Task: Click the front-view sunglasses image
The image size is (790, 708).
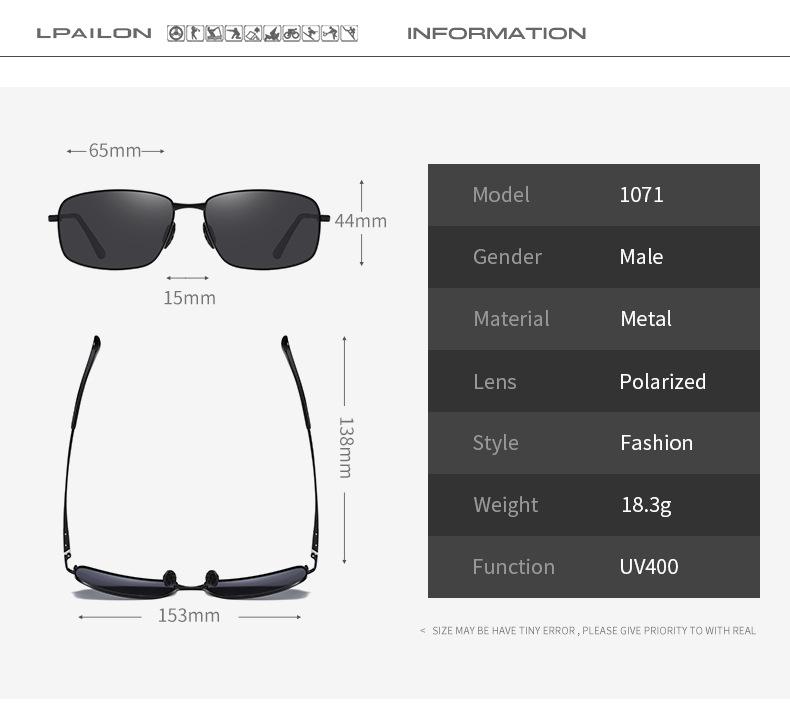Action: (x=189, y=229)
